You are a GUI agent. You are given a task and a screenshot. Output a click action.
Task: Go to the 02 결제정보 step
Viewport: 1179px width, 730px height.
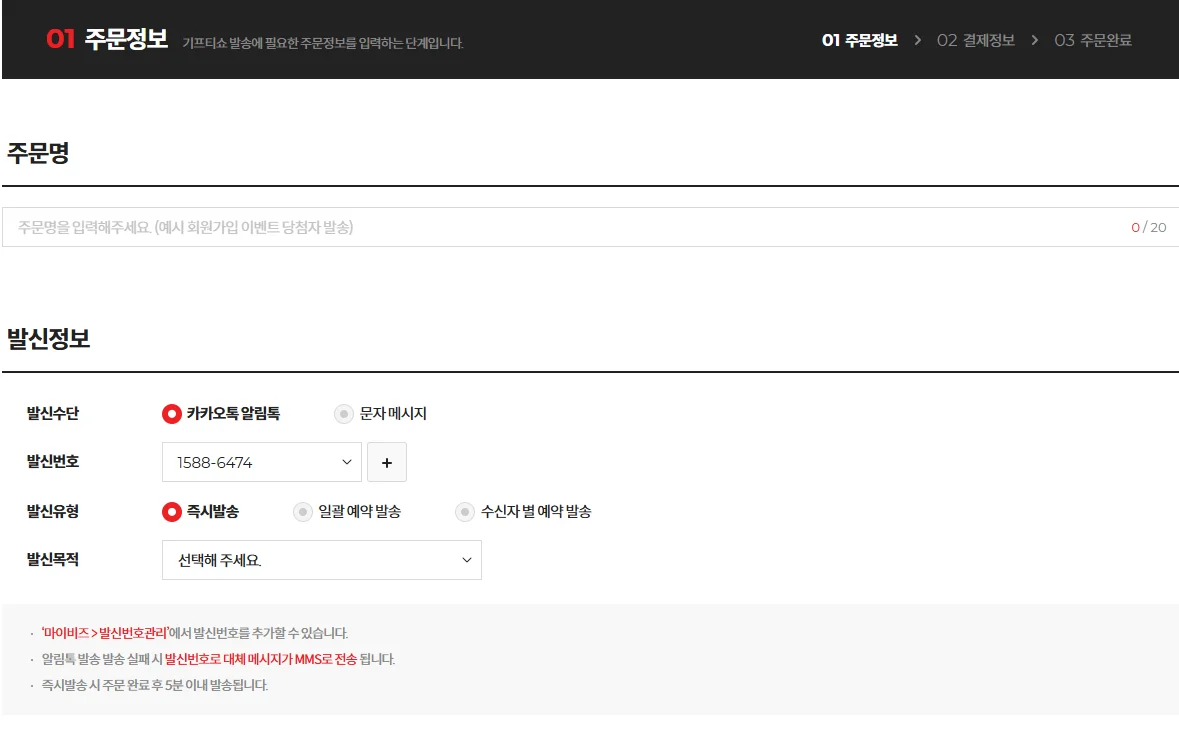click(x=977, y=40)
